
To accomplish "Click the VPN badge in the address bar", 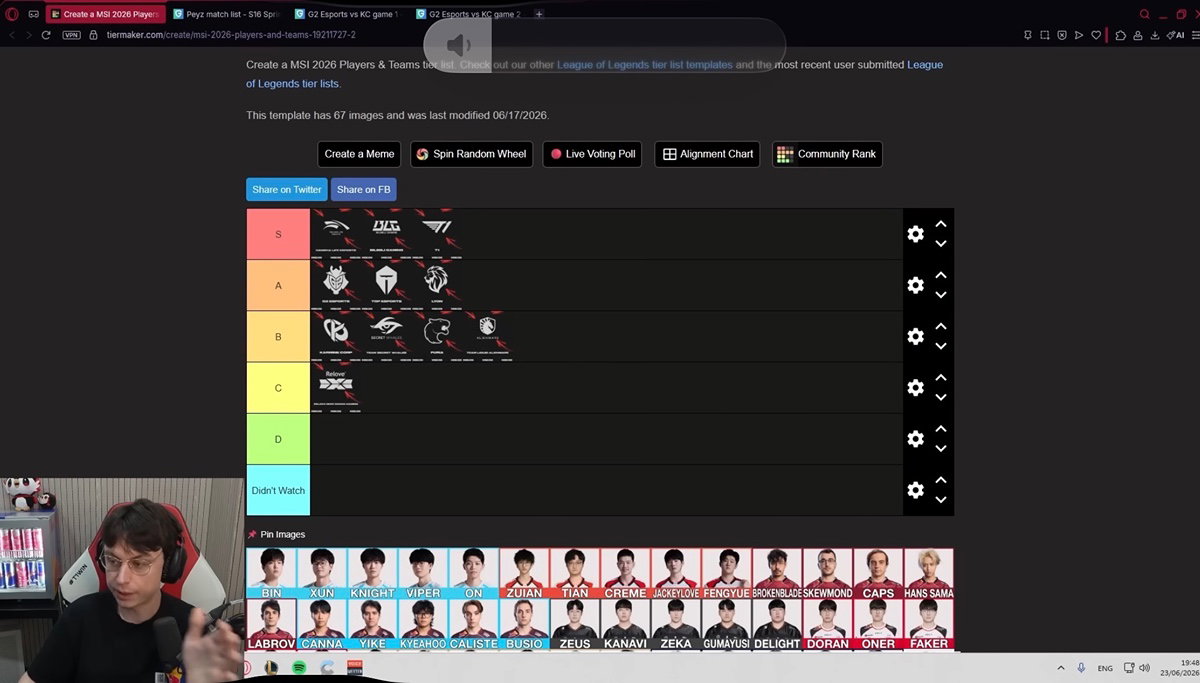I will pyautogui.click(x=72, y=35).
